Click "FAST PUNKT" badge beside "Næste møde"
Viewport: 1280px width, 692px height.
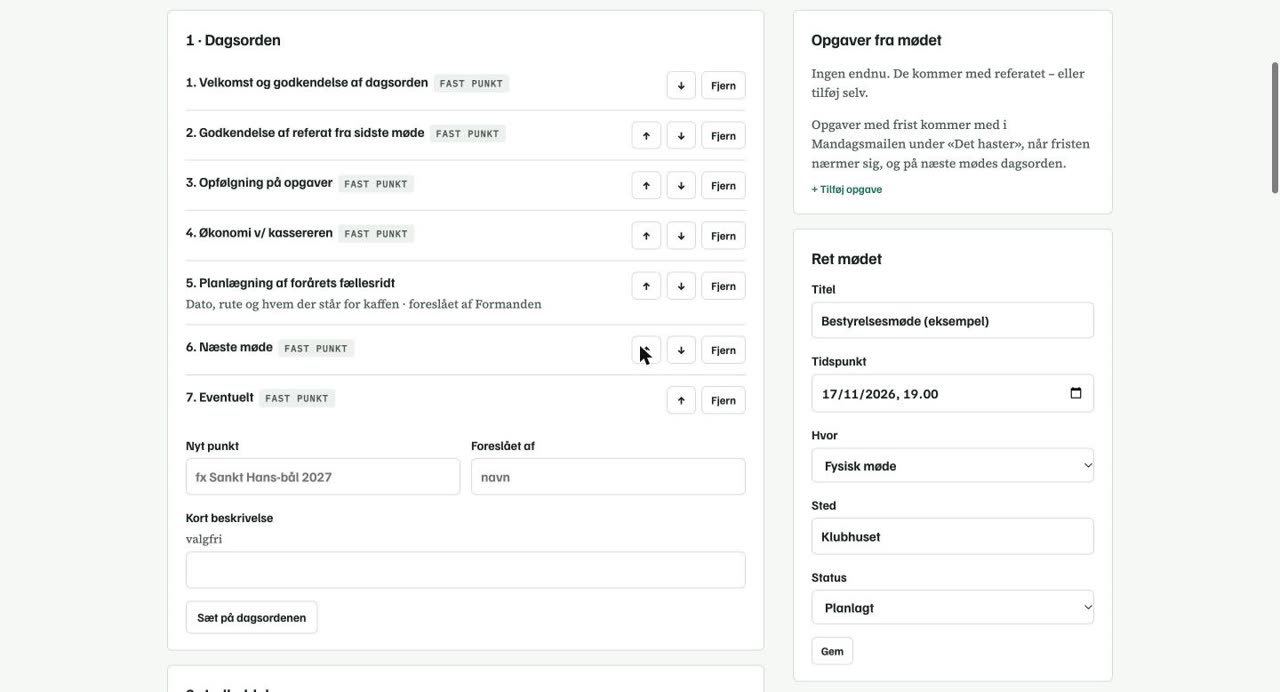(x=316, y=348)
